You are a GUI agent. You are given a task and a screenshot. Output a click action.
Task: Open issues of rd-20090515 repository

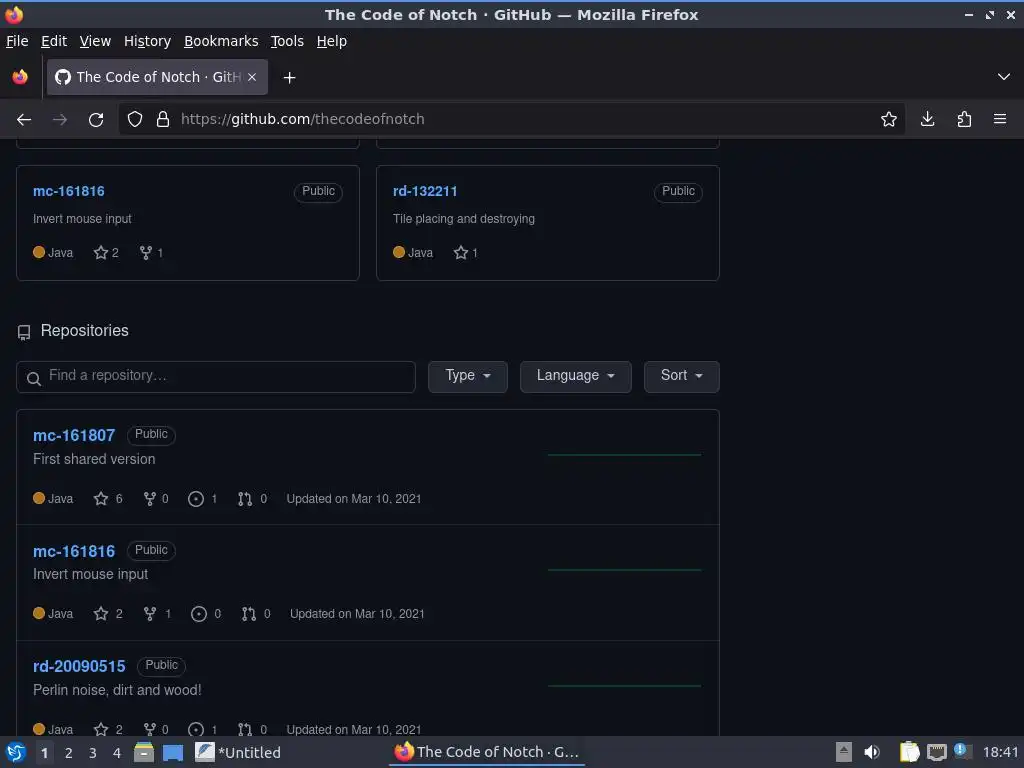(202, 729)
